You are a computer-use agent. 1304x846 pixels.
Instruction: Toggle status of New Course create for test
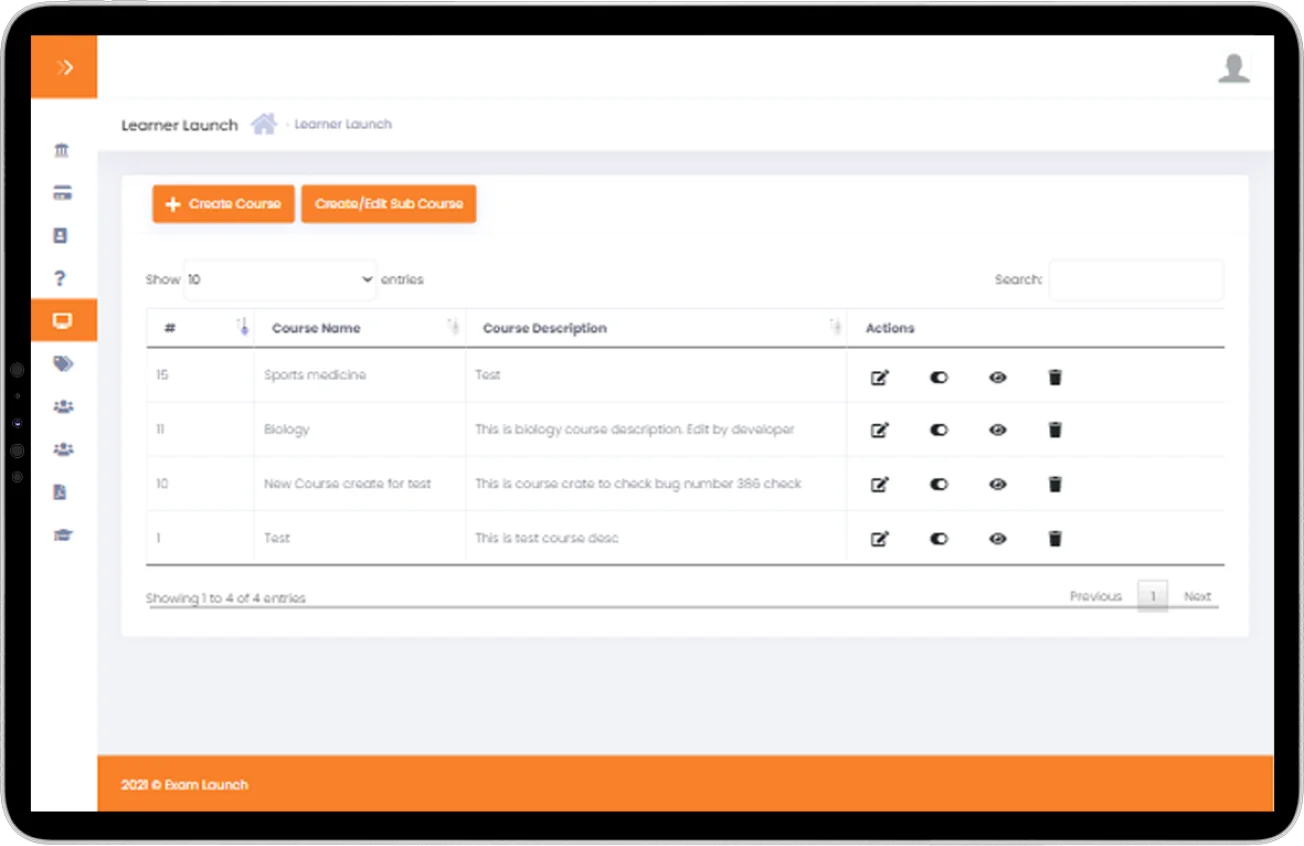pyautogui.click(x=938, y=484)
